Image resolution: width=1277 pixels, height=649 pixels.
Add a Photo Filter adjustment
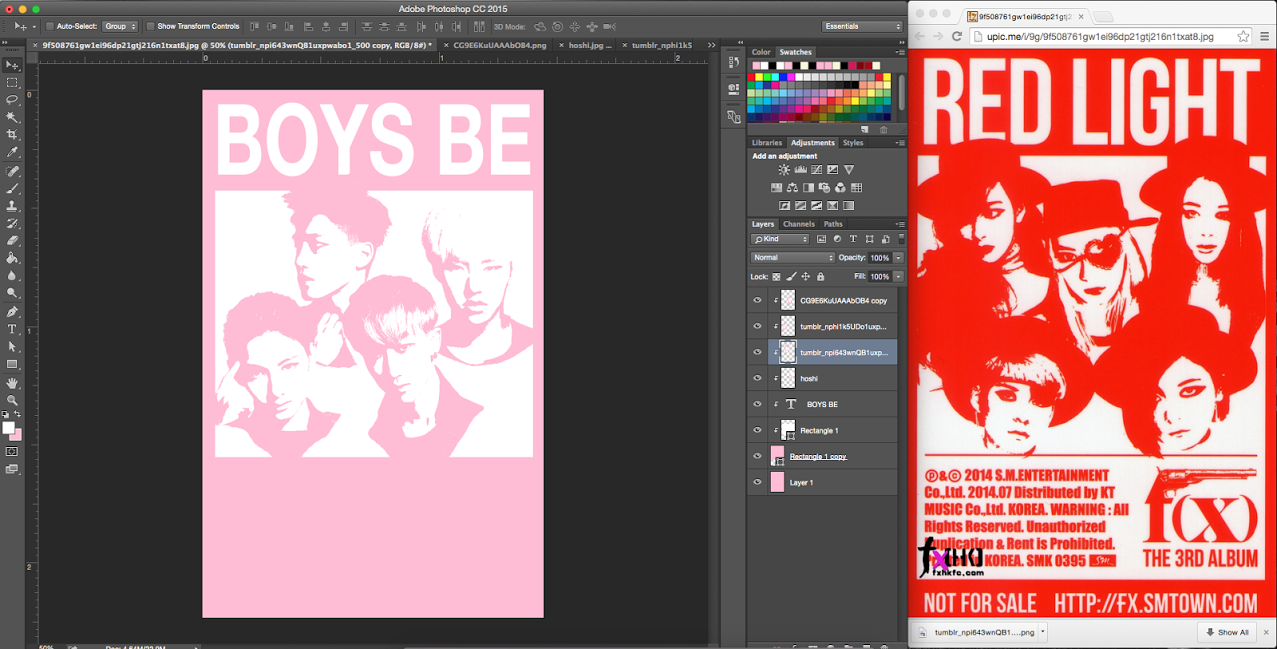tap(824, 187)
